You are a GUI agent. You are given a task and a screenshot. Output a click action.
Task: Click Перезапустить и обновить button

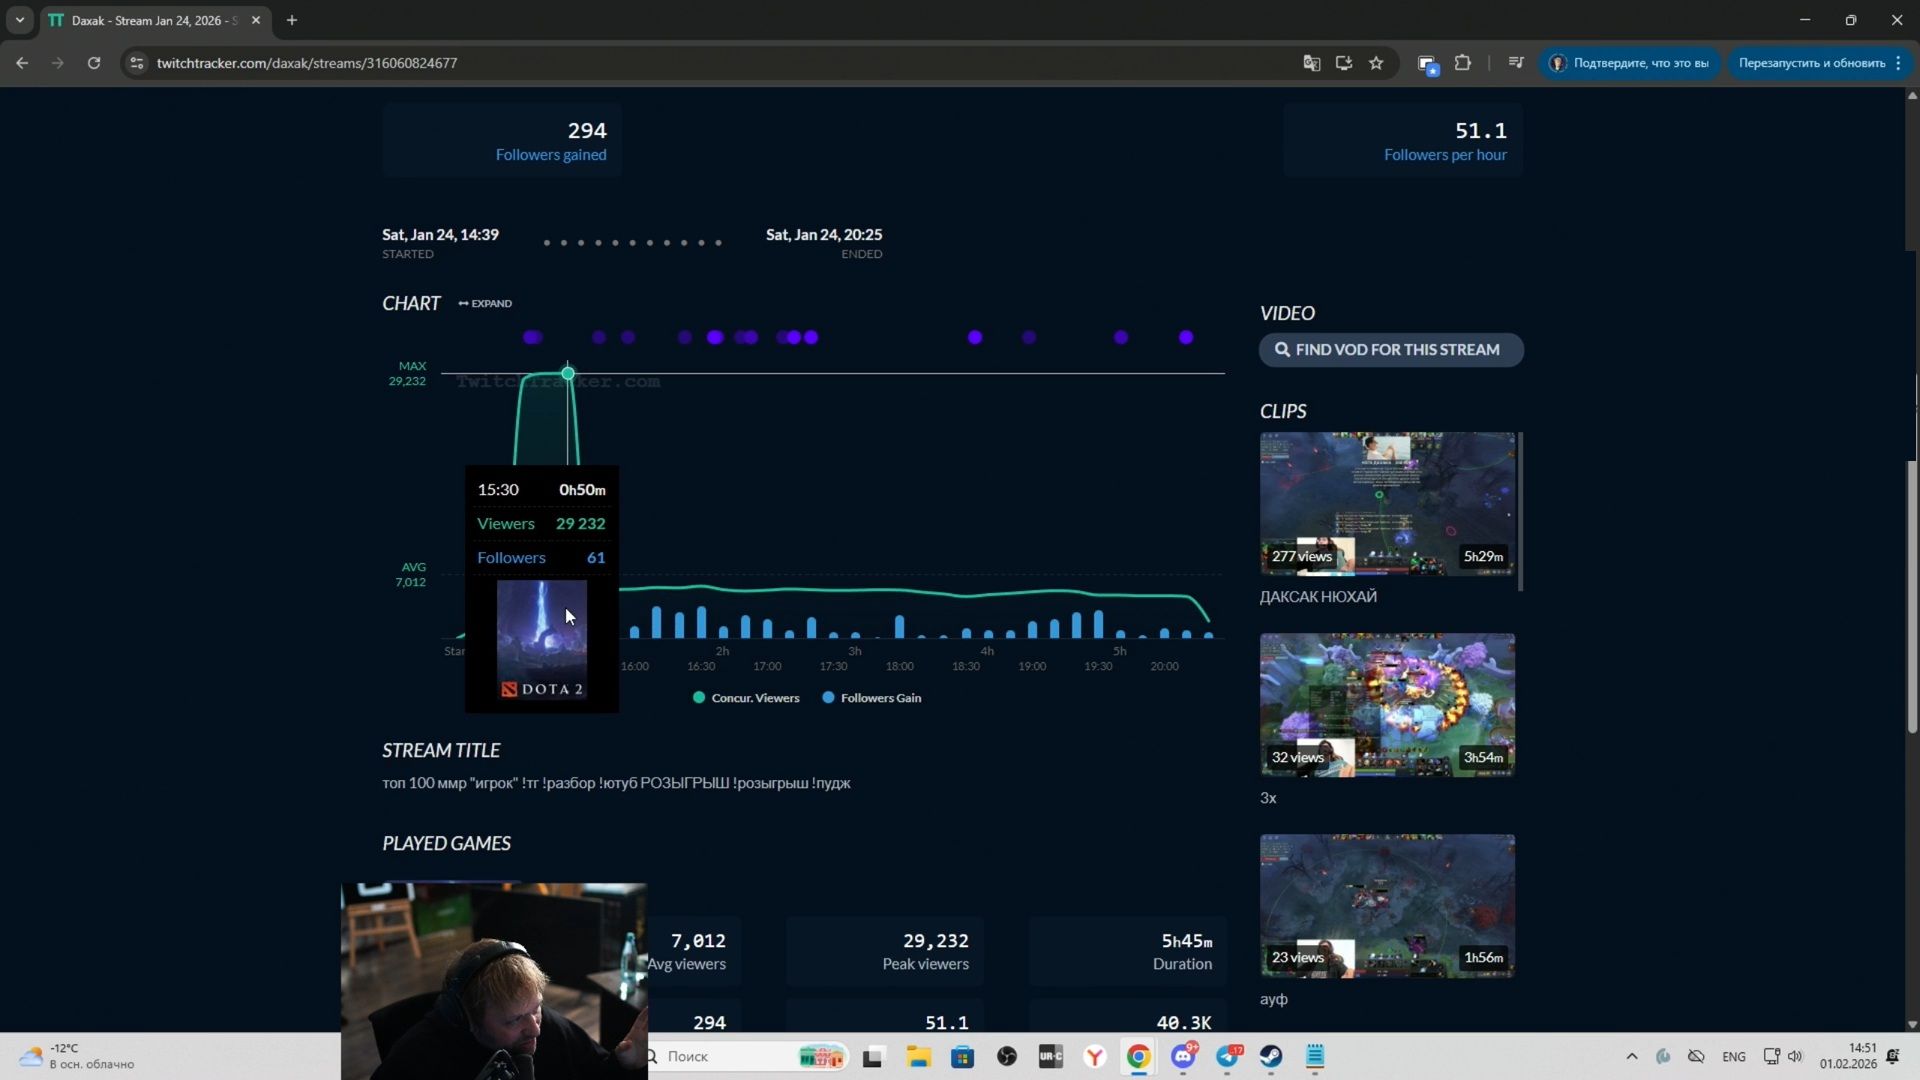click(x=1811, y=63)
